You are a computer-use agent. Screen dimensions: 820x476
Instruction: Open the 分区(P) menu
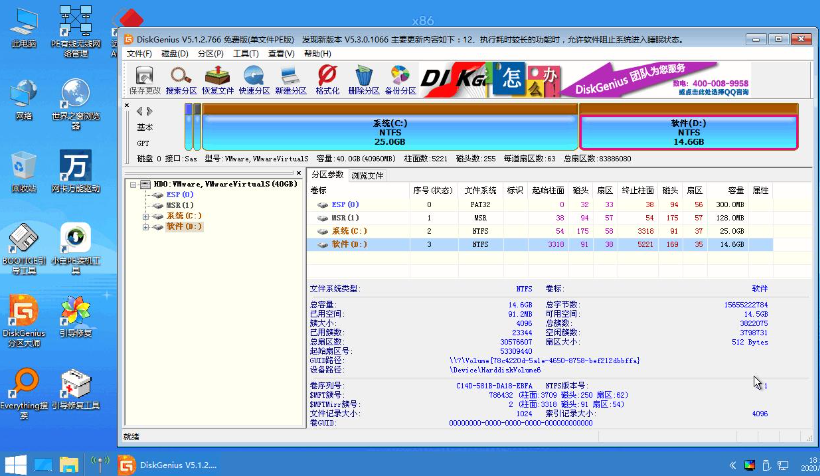click(210, 53)
